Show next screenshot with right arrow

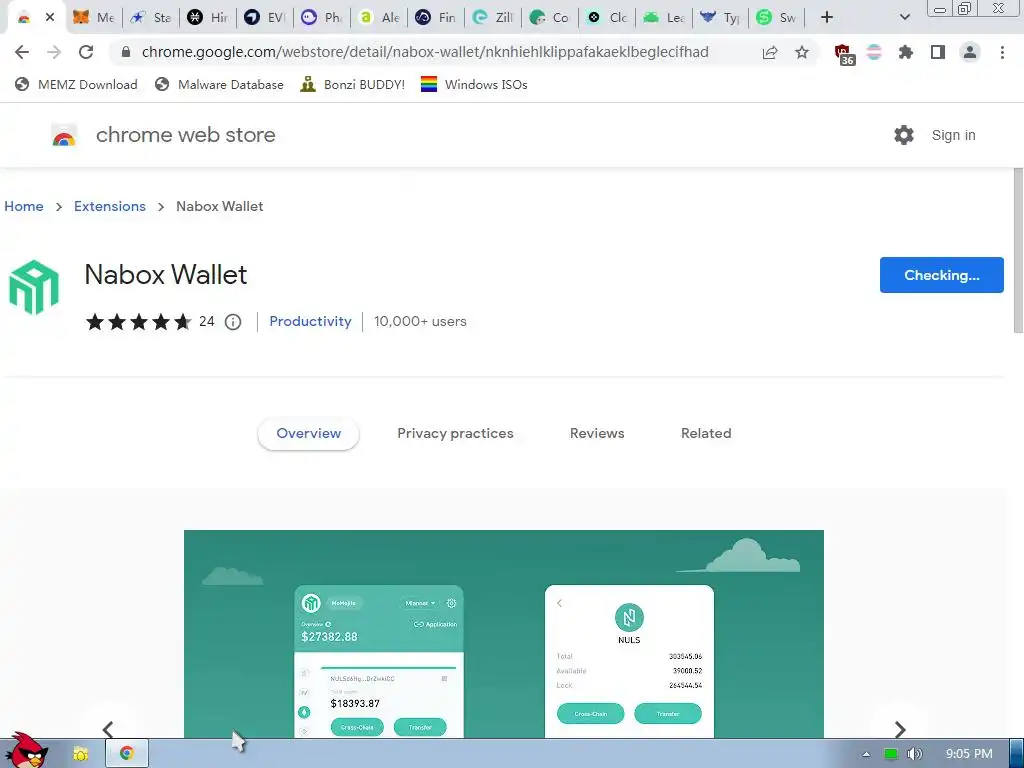[900, 729]
